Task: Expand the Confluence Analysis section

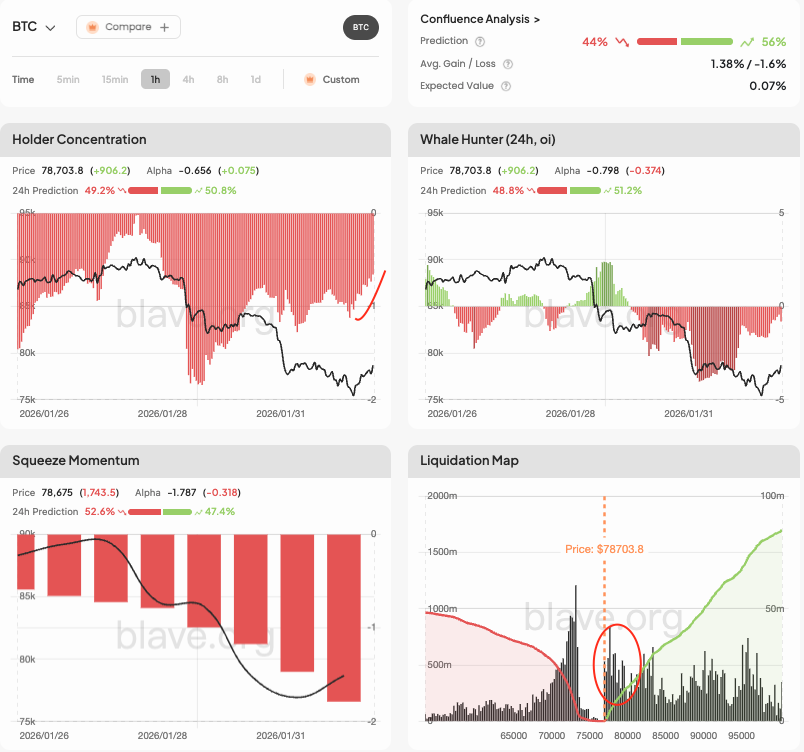Action: click(480, 19)
